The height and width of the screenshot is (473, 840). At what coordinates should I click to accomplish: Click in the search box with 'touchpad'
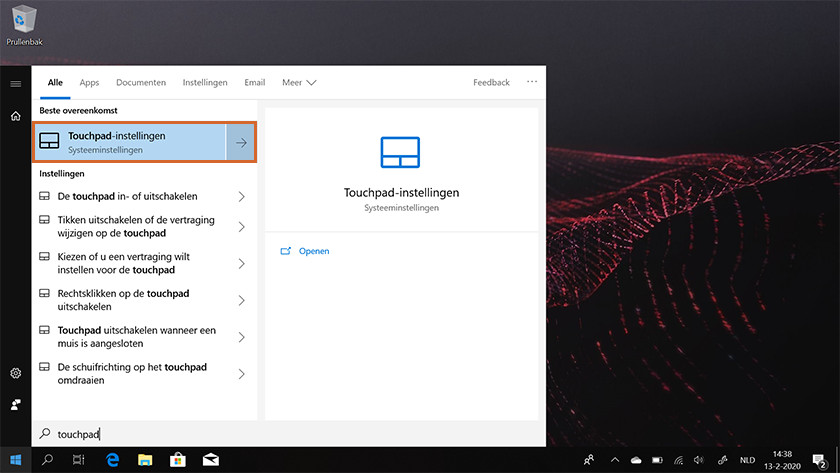tap(289, 434)
